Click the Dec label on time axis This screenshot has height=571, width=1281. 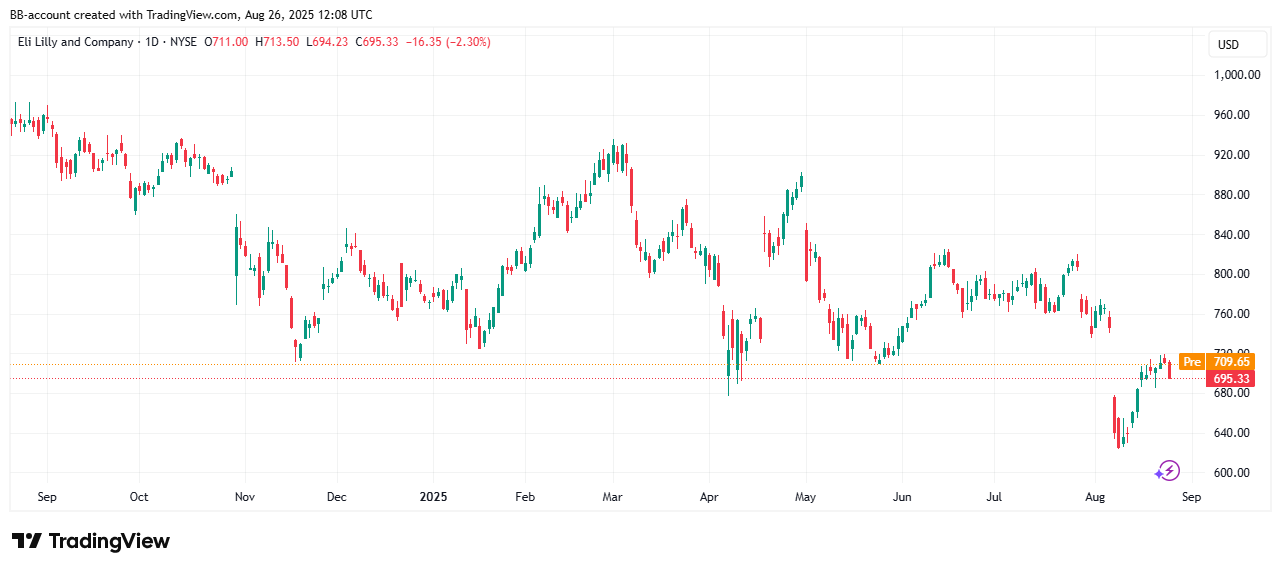point(337,496)
